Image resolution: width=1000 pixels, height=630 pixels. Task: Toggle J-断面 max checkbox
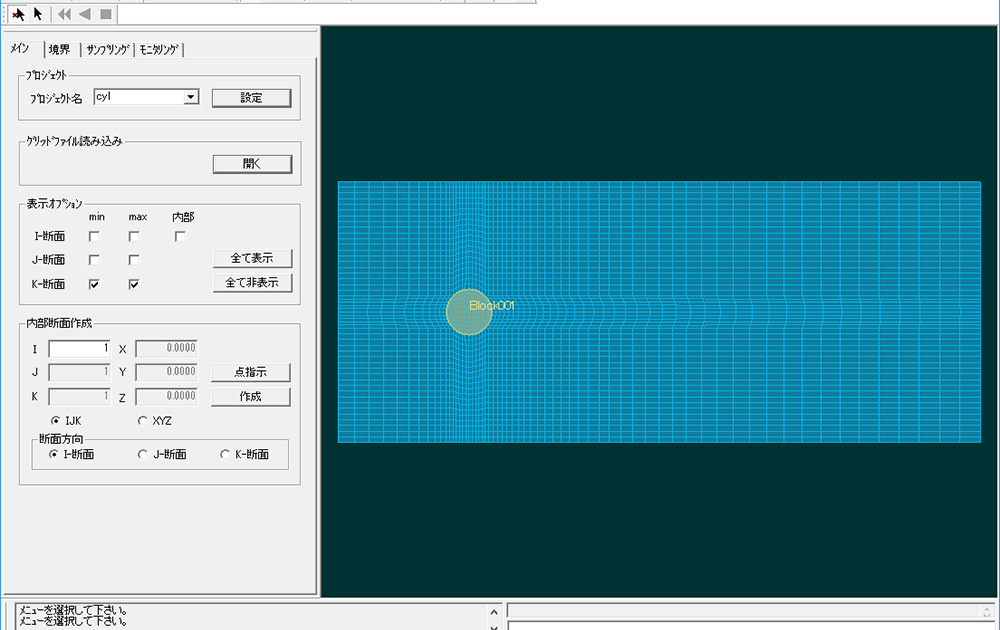click(x=134, y=260)
